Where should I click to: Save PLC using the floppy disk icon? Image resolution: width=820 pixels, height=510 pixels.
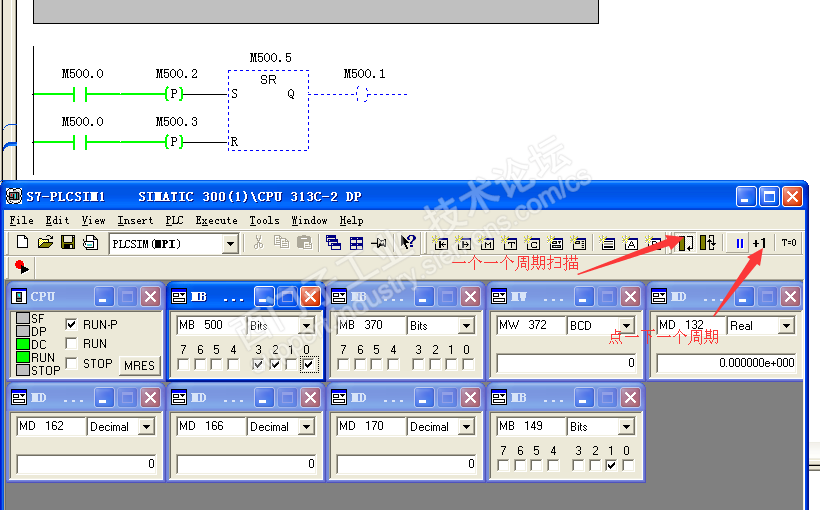coord(68,242)
